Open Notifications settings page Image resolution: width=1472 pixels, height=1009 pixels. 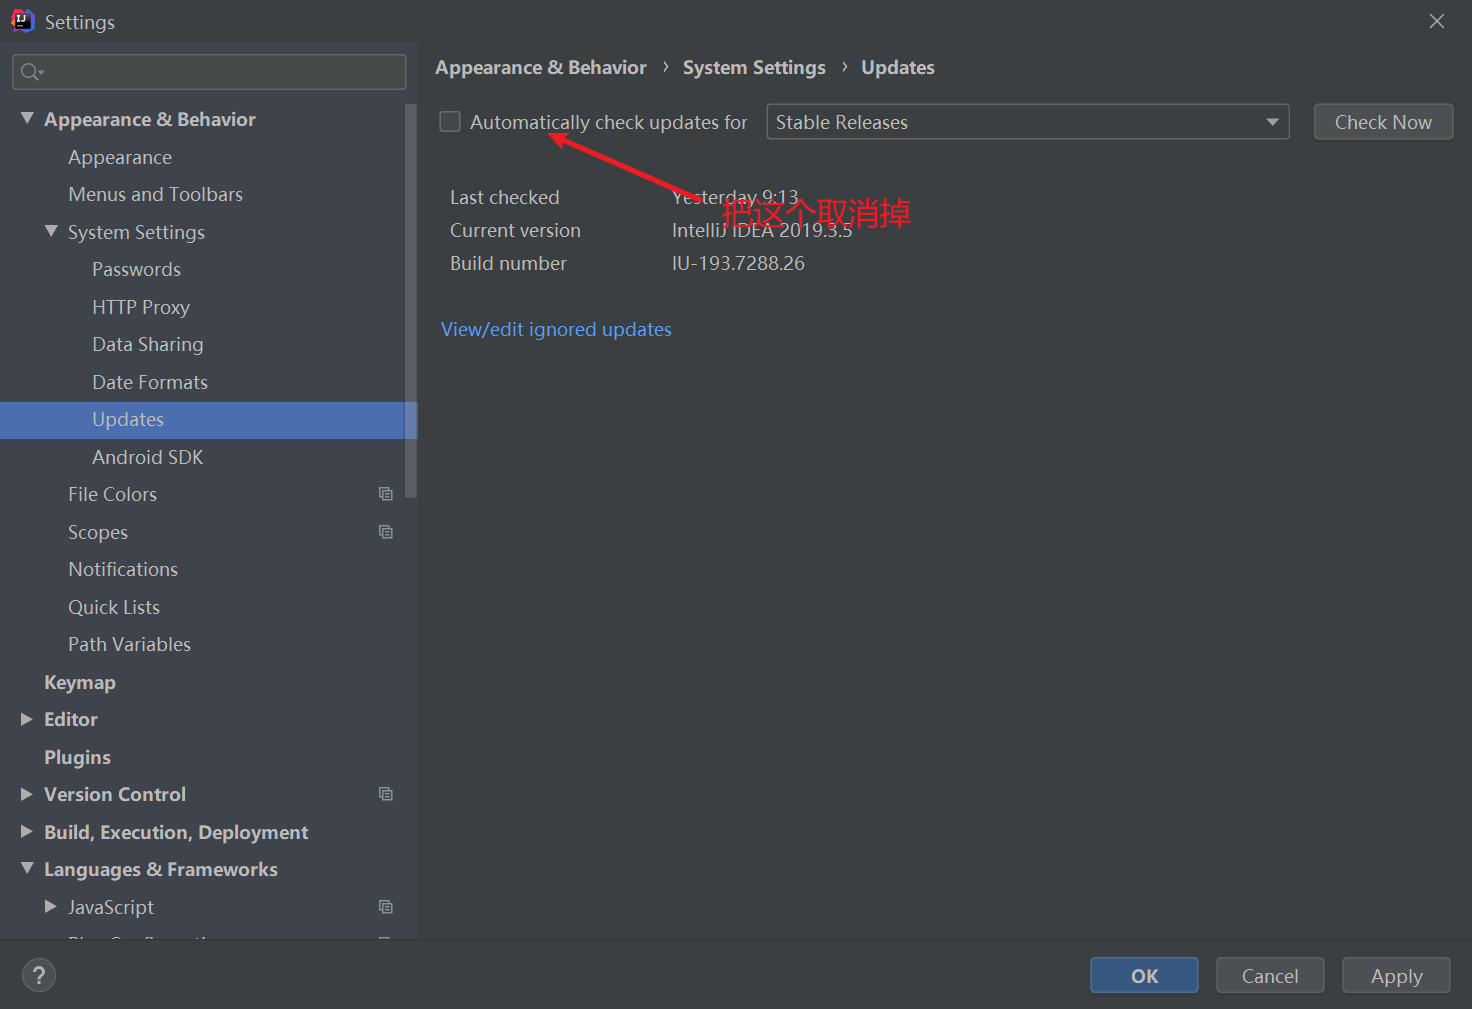click(x=123, y=569)
